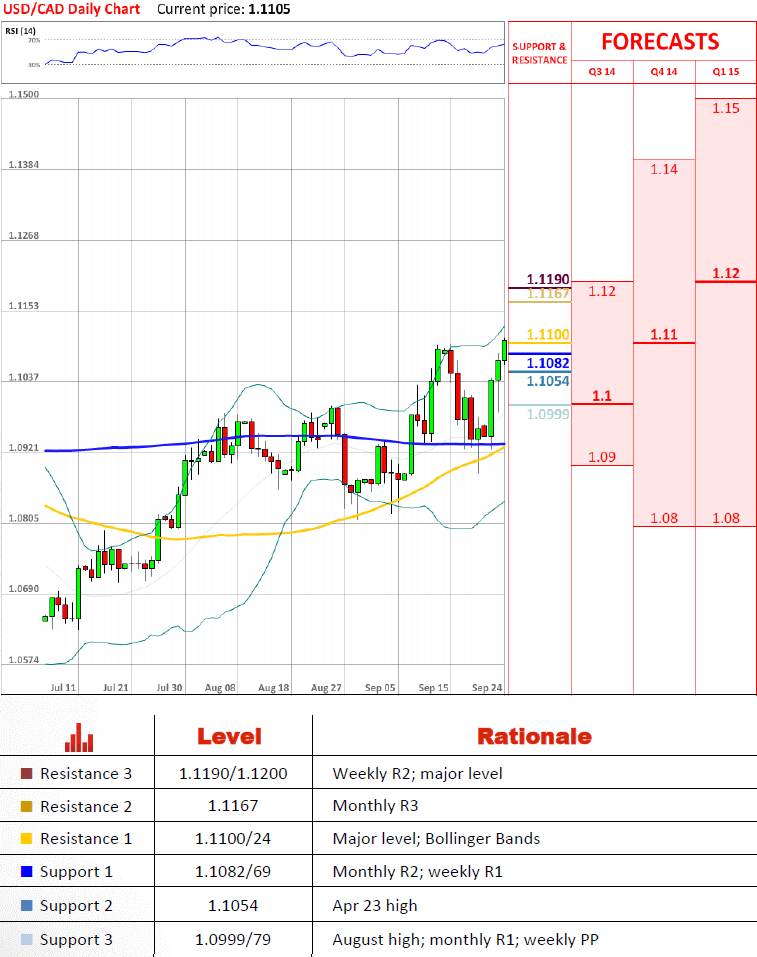Screen dimensions: 757x957
Task: Click 'Weekly R2; major level' rationale
Action: (x=418, y=773)
